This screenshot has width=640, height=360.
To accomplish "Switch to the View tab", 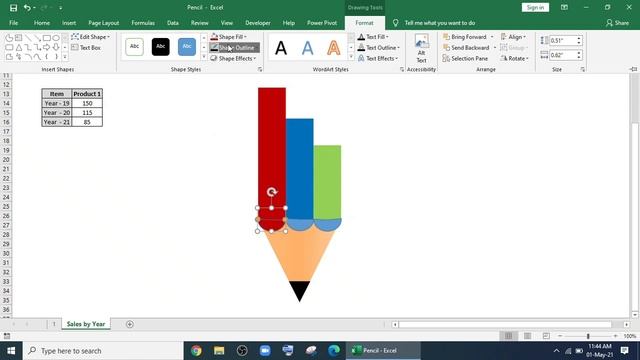I will click(227, 23).
